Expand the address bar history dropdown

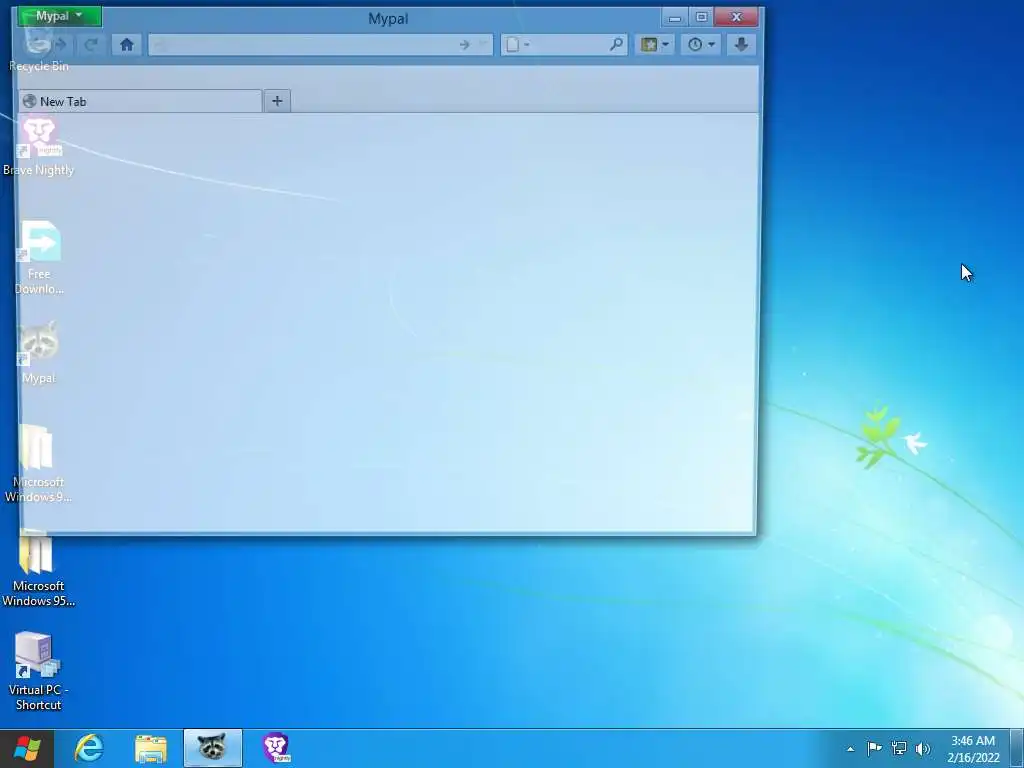coord(483,44)
